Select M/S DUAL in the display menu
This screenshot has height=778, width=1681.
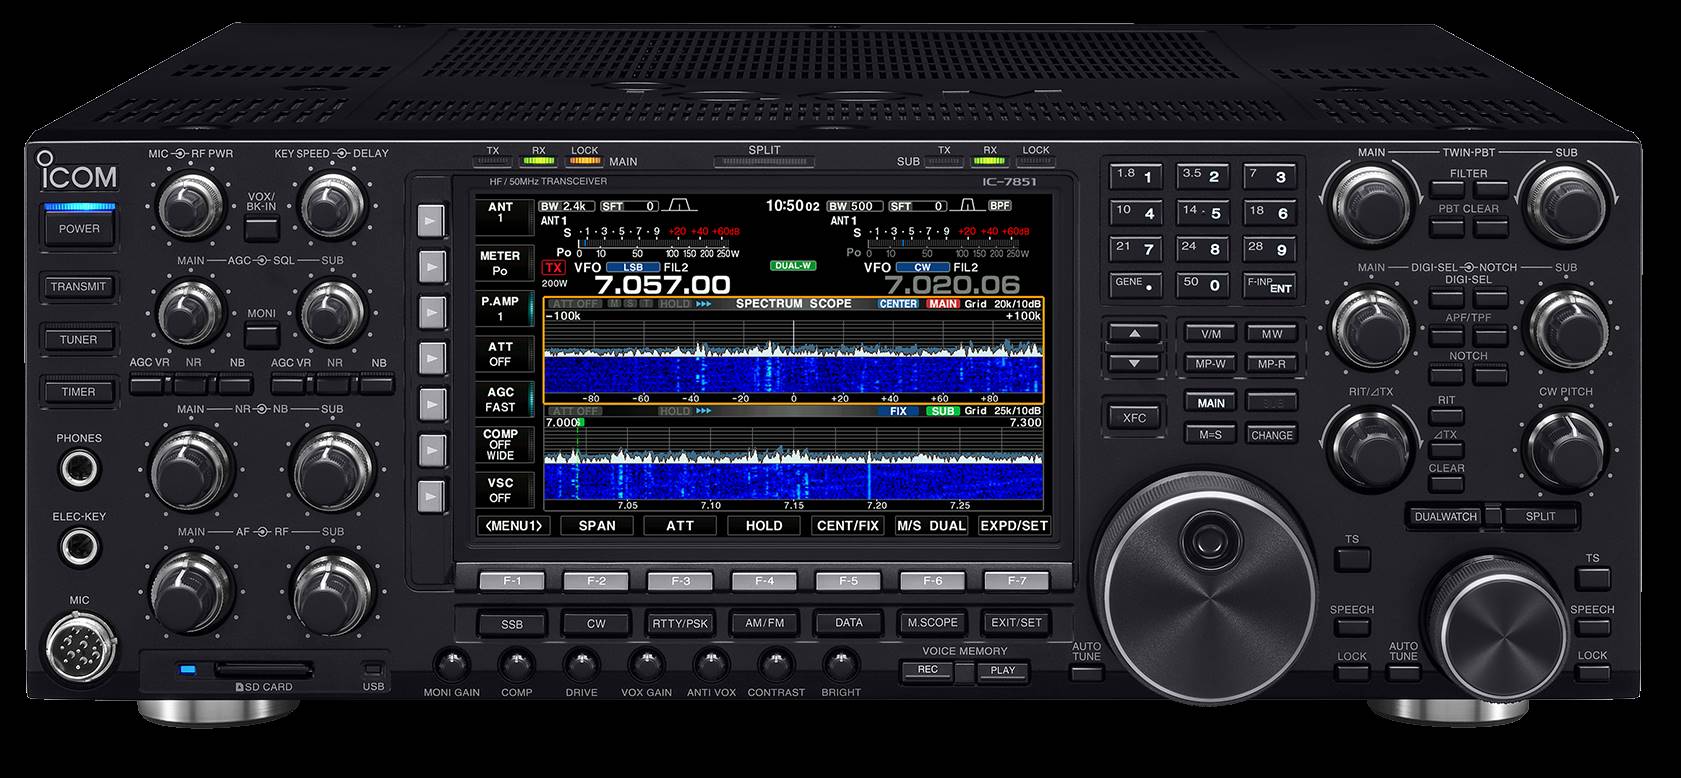pyautogui.click(x=931, y=525)
